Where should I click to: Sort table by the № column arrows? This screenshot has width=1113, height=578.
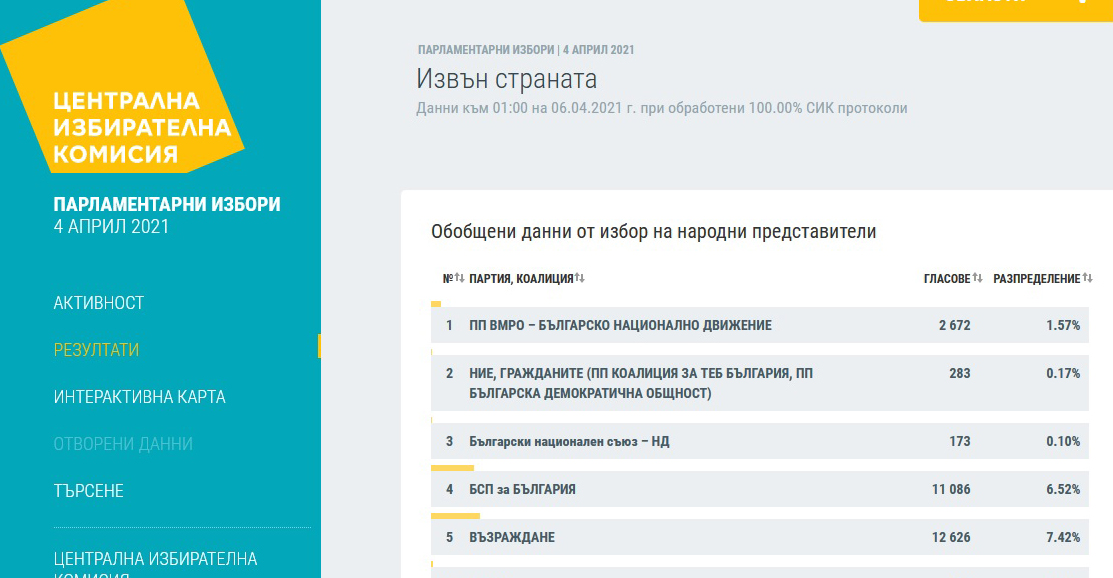[460, 279]
